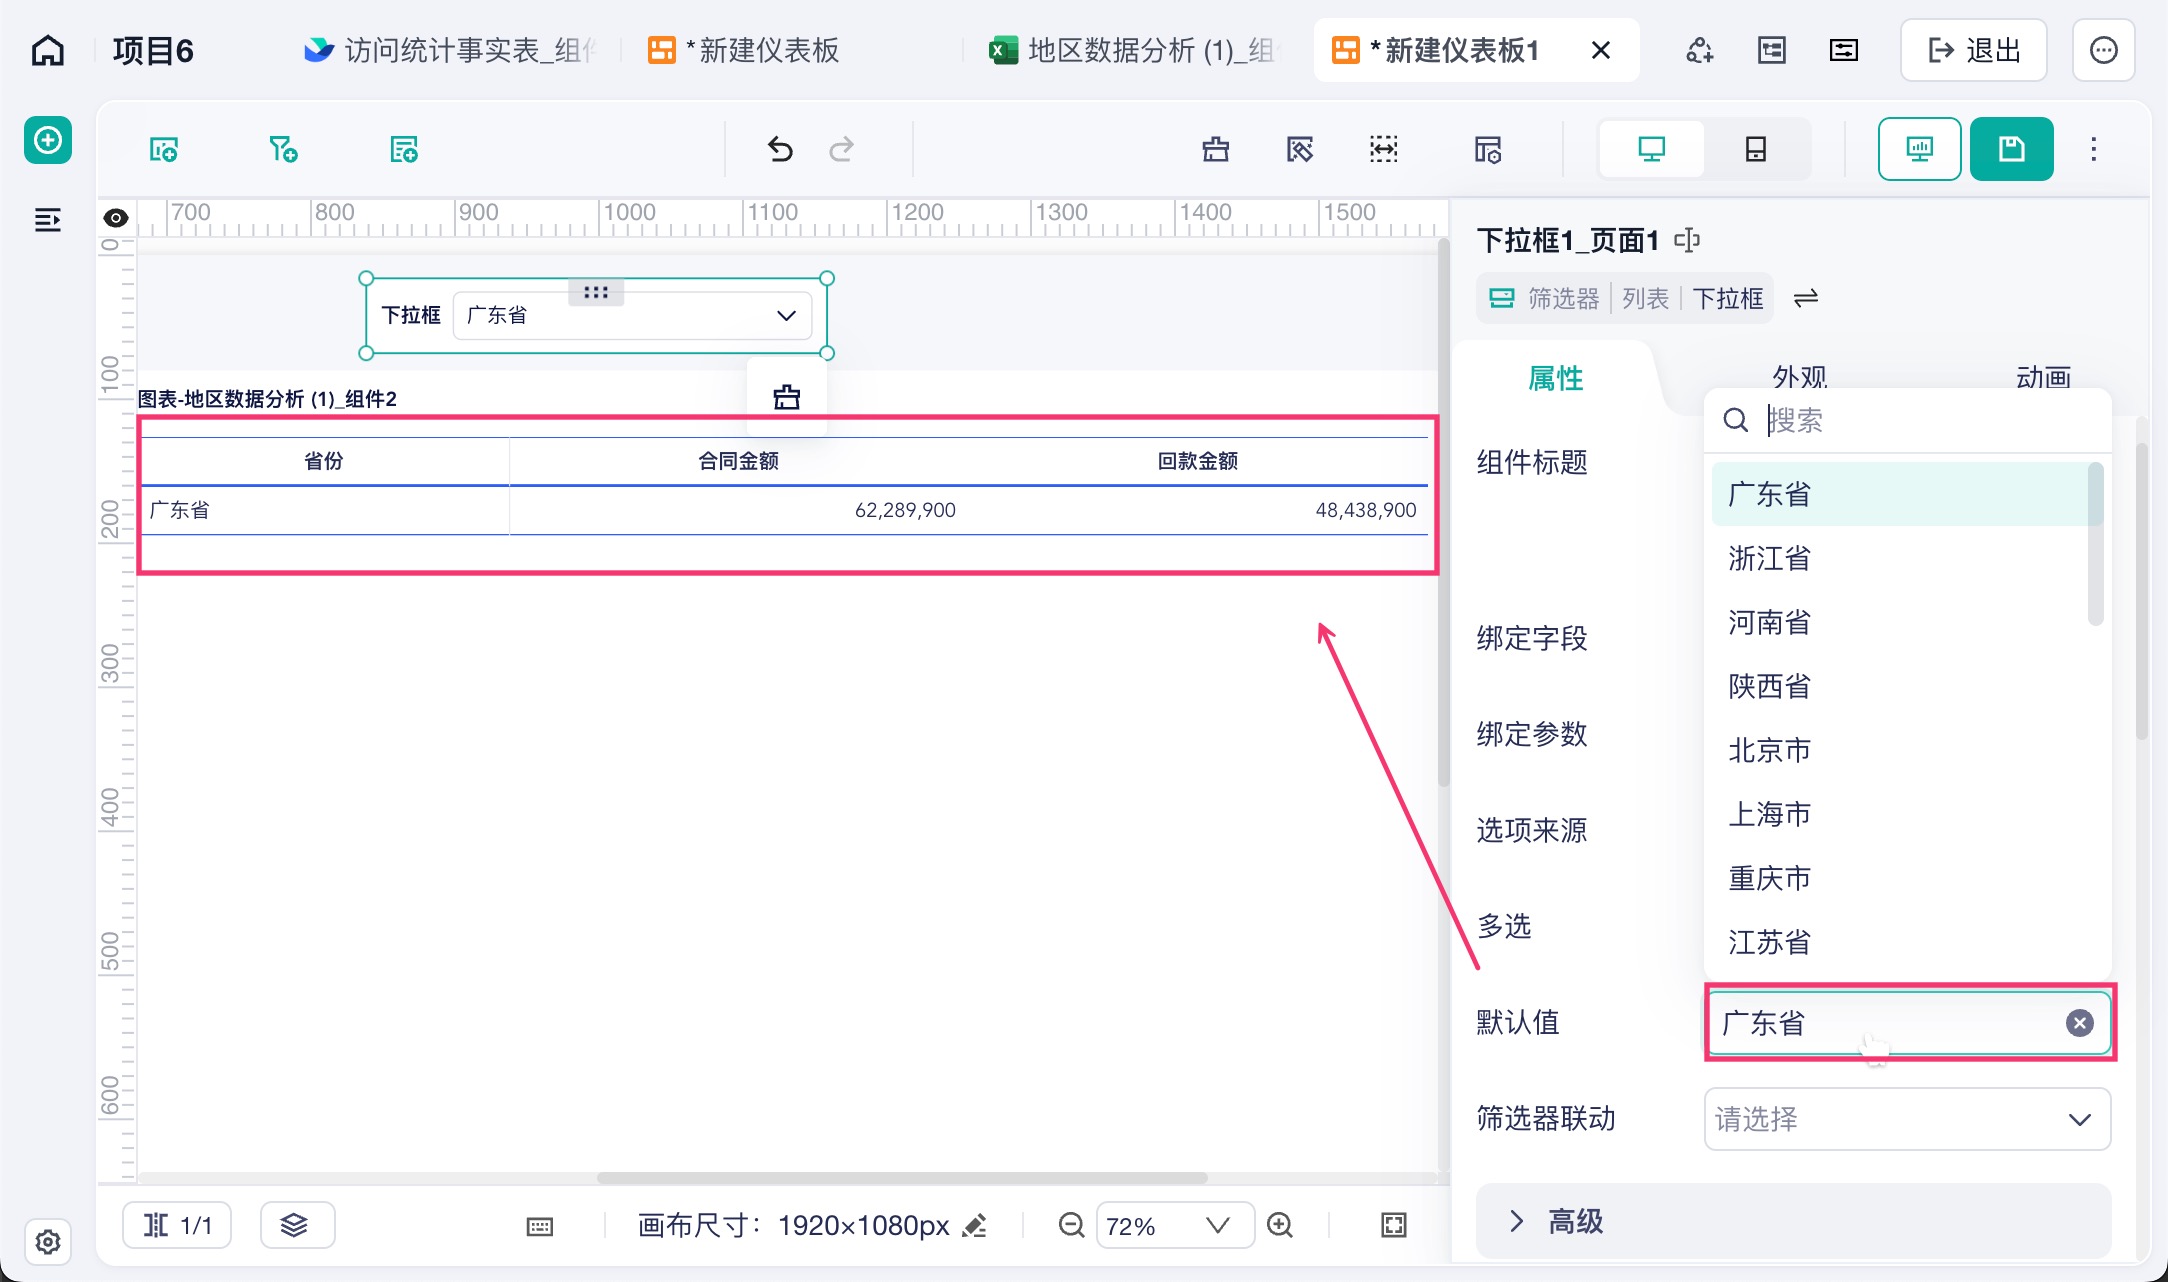Open the outline list icon in sidebar

pos(48,220)
